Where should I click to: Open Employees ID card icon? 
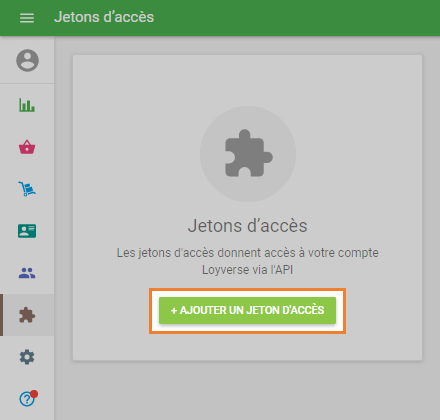click(27, 231)
